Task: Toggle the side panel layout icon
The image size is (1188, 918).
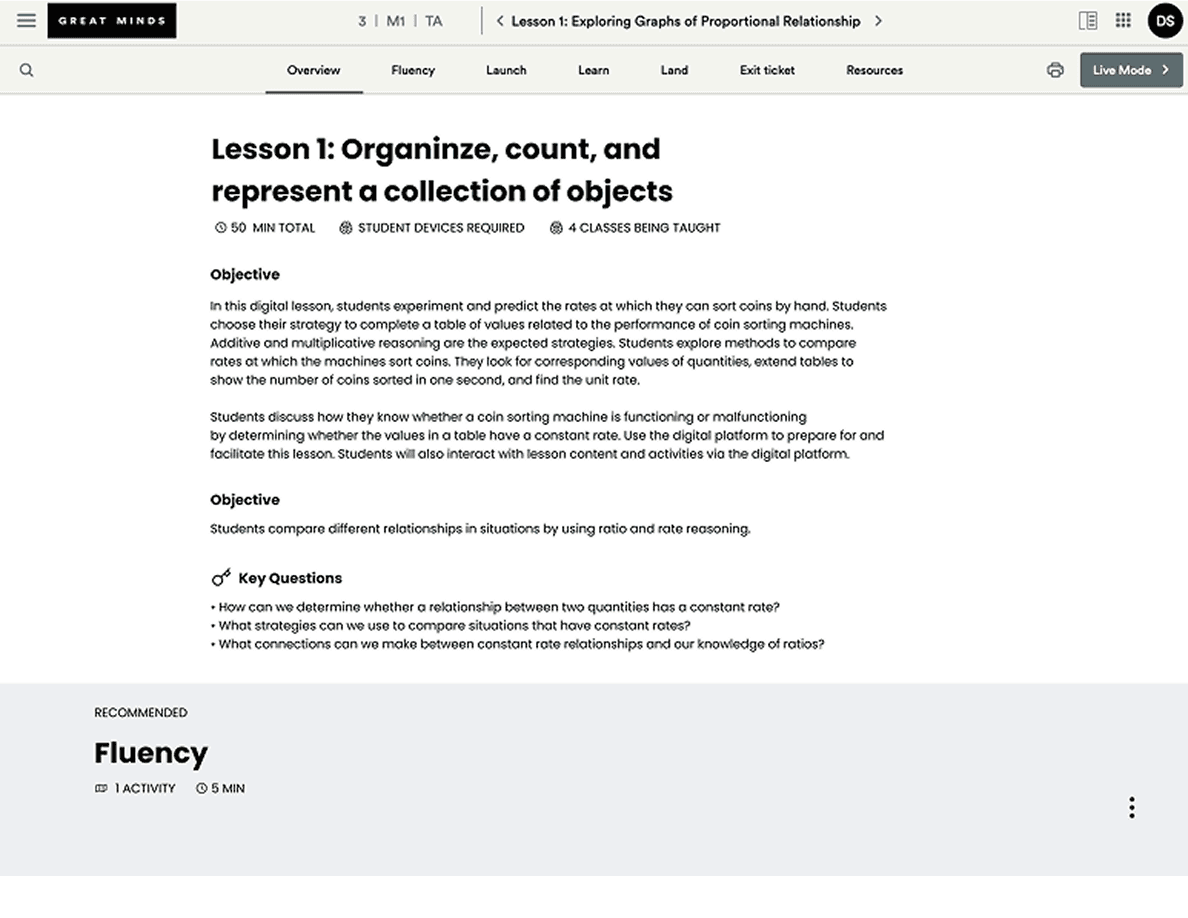Action: 1088,20
